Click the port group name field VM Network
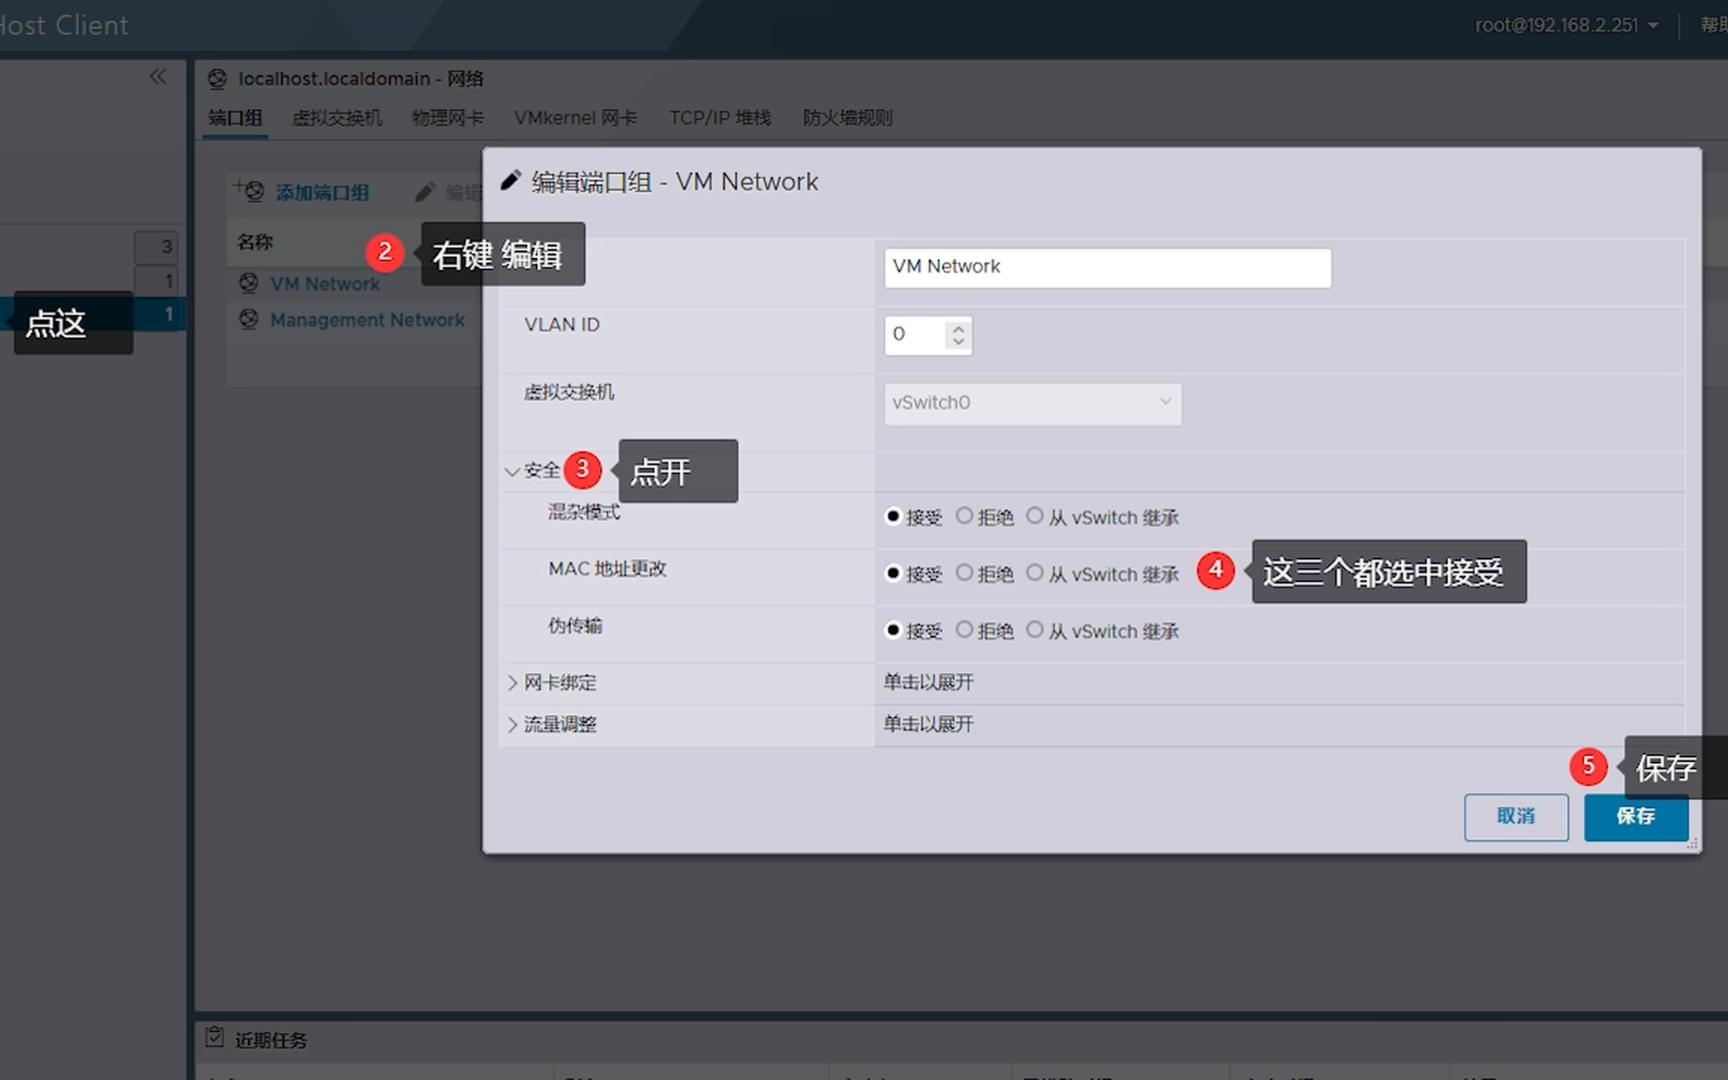 point(1107,267)
